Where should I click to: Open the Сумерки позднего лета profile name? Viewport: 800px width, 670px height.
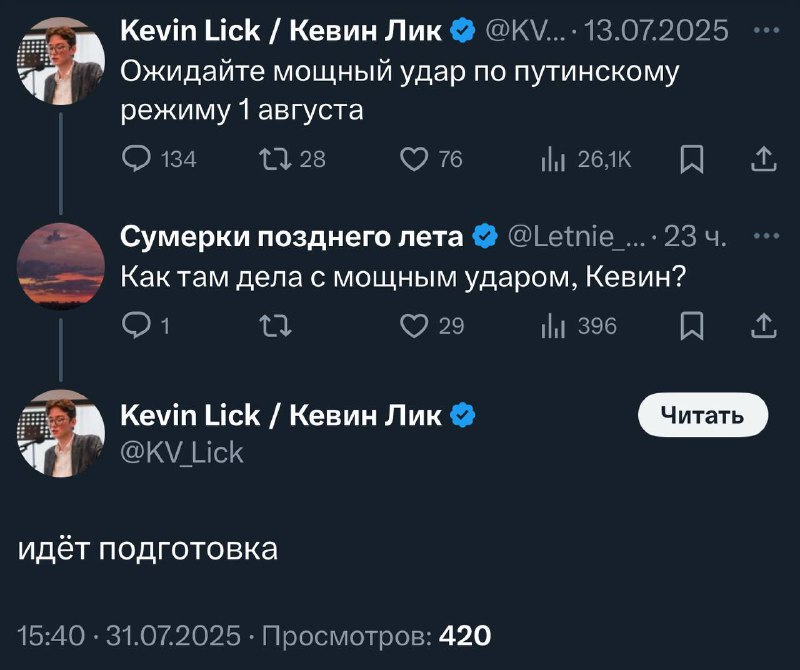pyautogui.click(x=292, y=237)
